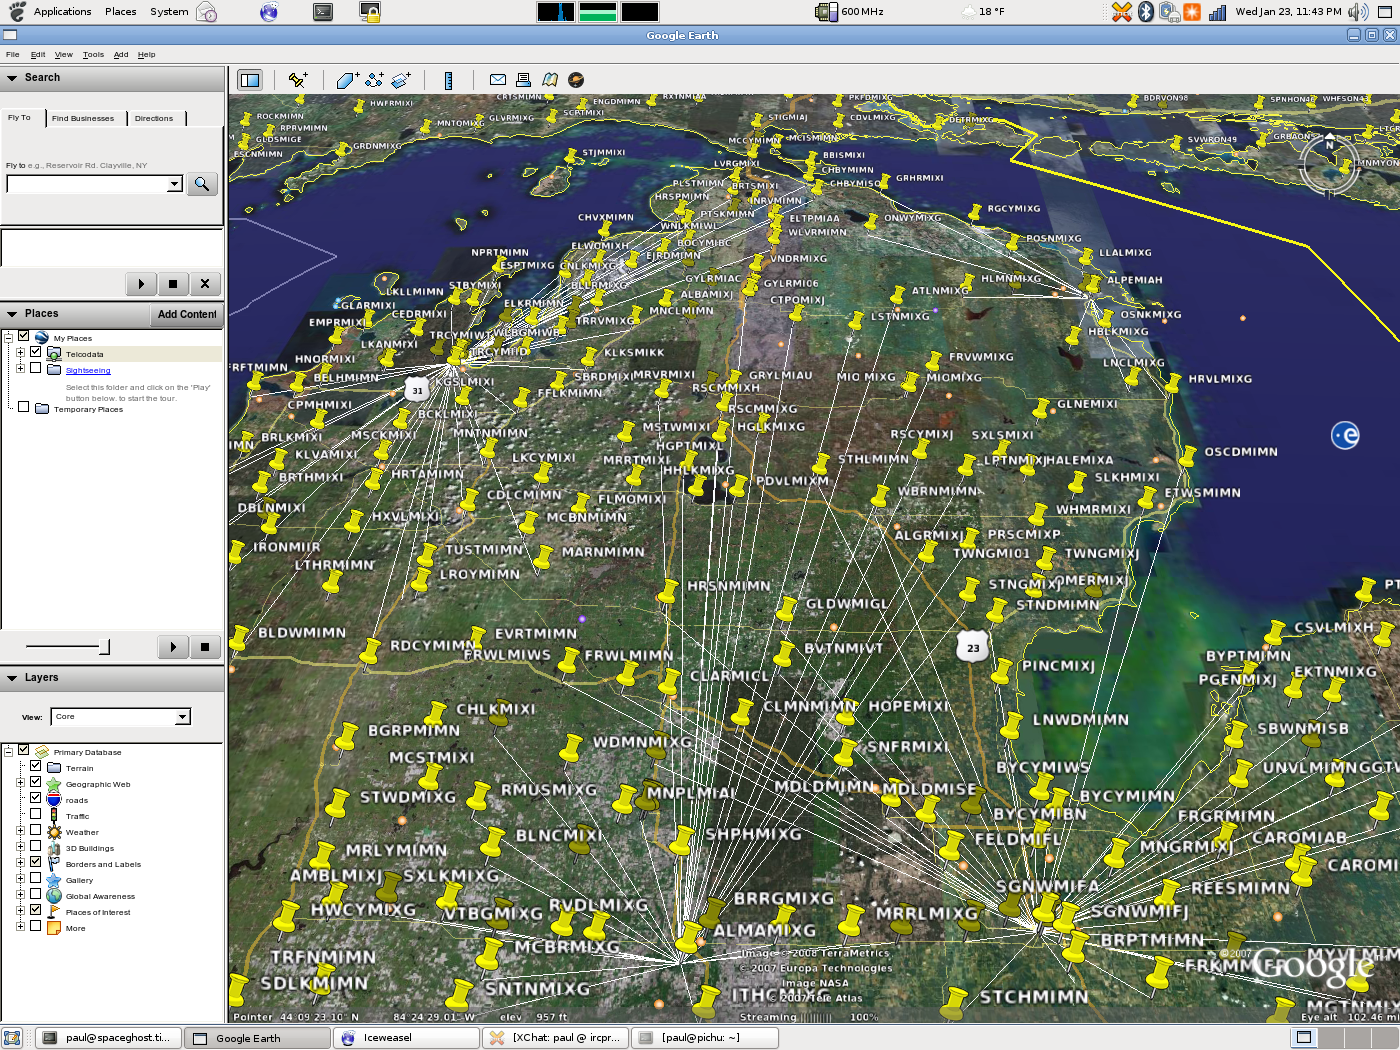Viewport: 1400px width, 1050px height.
Task: Click the OSCDMIMN pushpin placemark
Action: 1187,456
